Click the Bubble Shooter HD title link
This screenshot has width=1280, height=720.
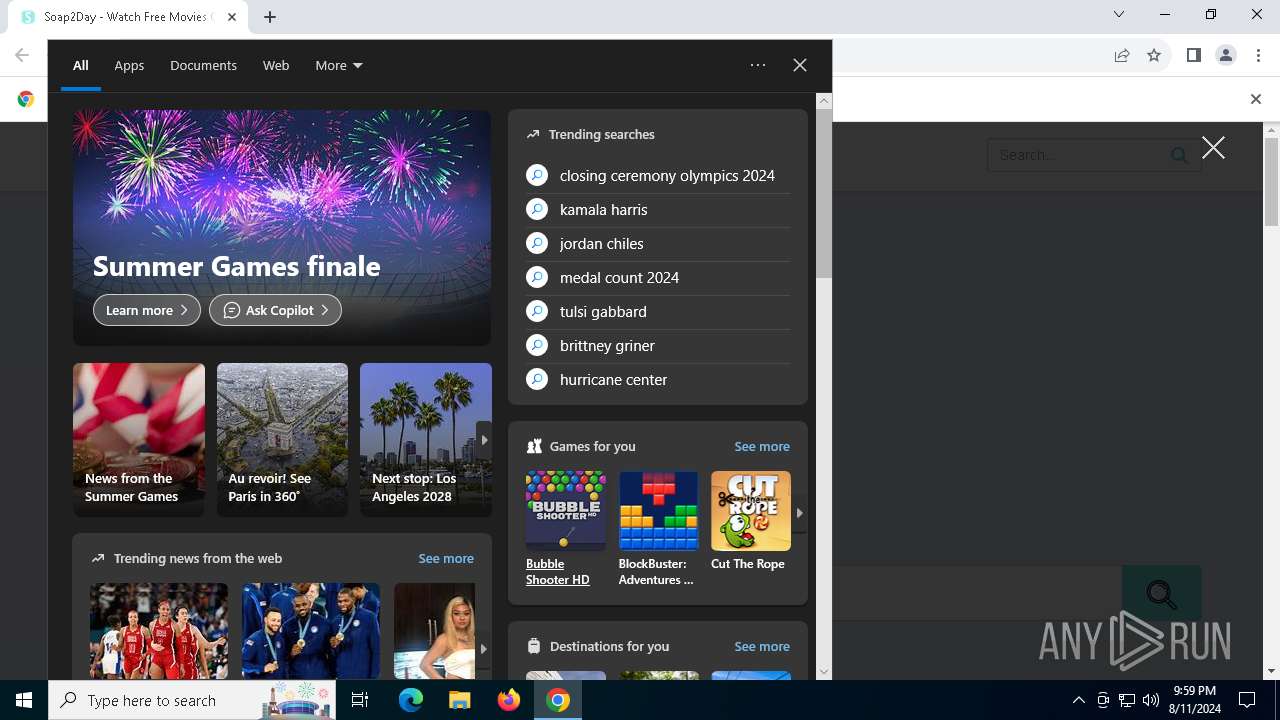558,572
